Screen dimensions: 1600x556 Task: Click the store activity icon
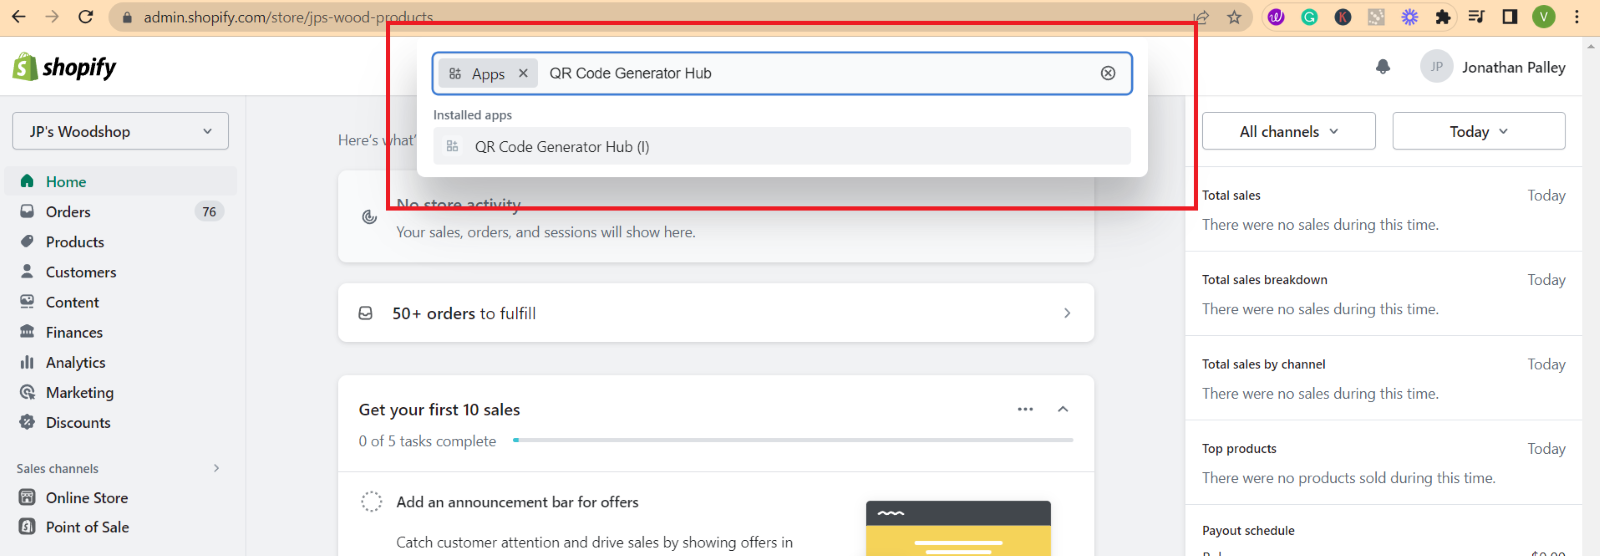[x=369, y=217]
